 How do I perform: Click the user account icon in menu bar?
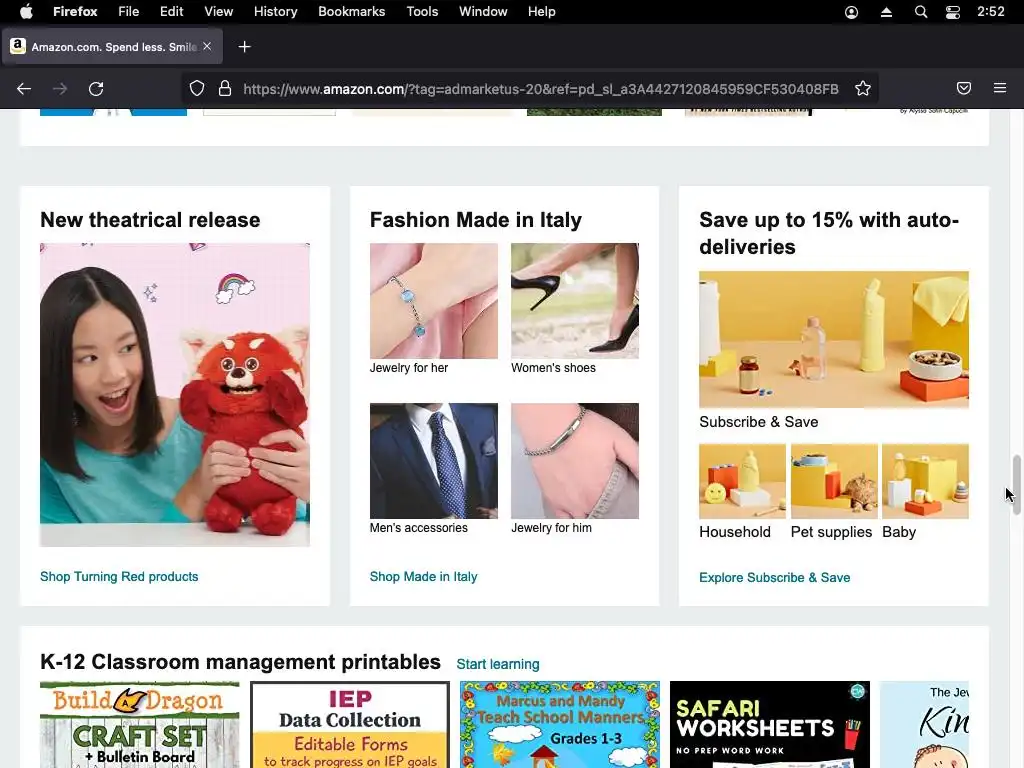click(x=852, y=12)
